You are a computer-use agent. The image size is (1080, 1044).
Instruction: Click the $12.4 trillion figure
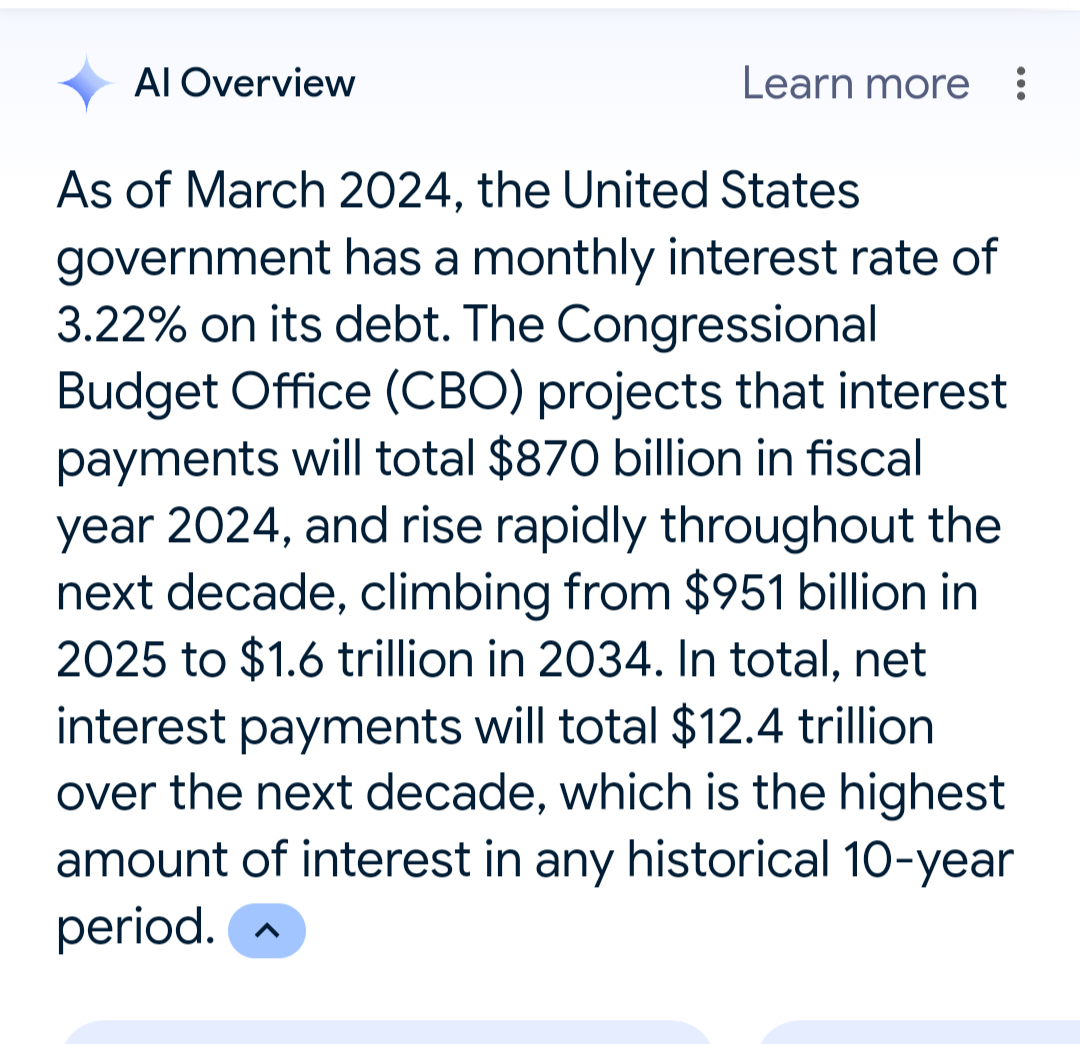pos(802,727)
